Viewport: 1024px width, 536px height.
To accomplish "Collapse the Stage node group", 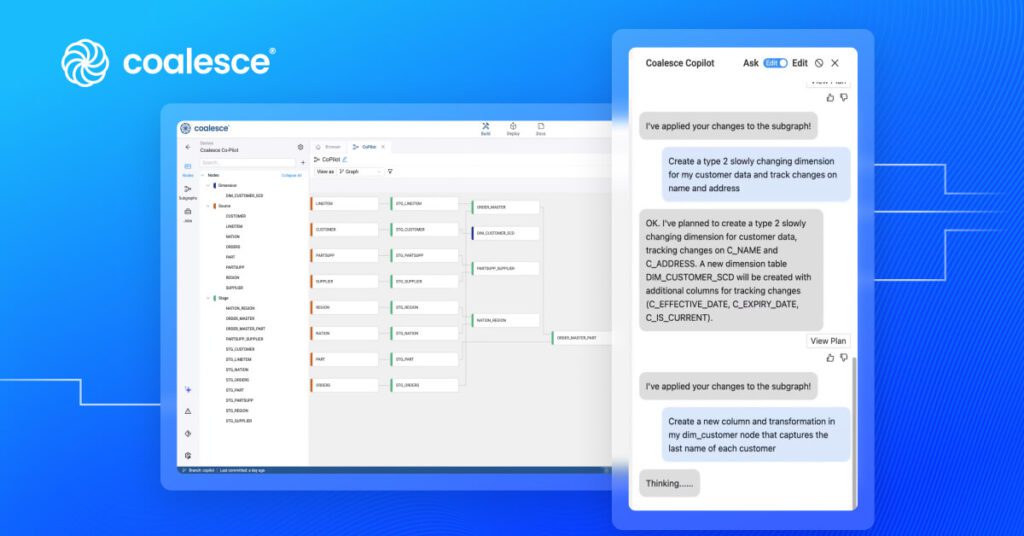I will pos(207,298).
